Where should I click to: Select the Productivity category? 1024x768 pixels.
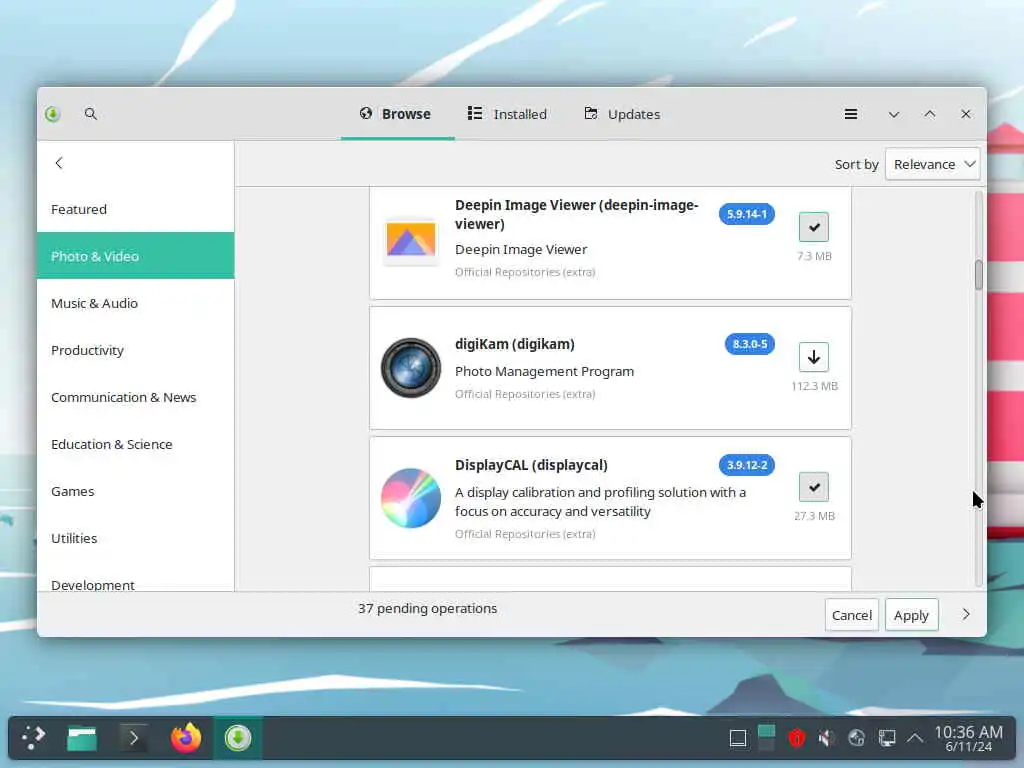coord(135,350)
